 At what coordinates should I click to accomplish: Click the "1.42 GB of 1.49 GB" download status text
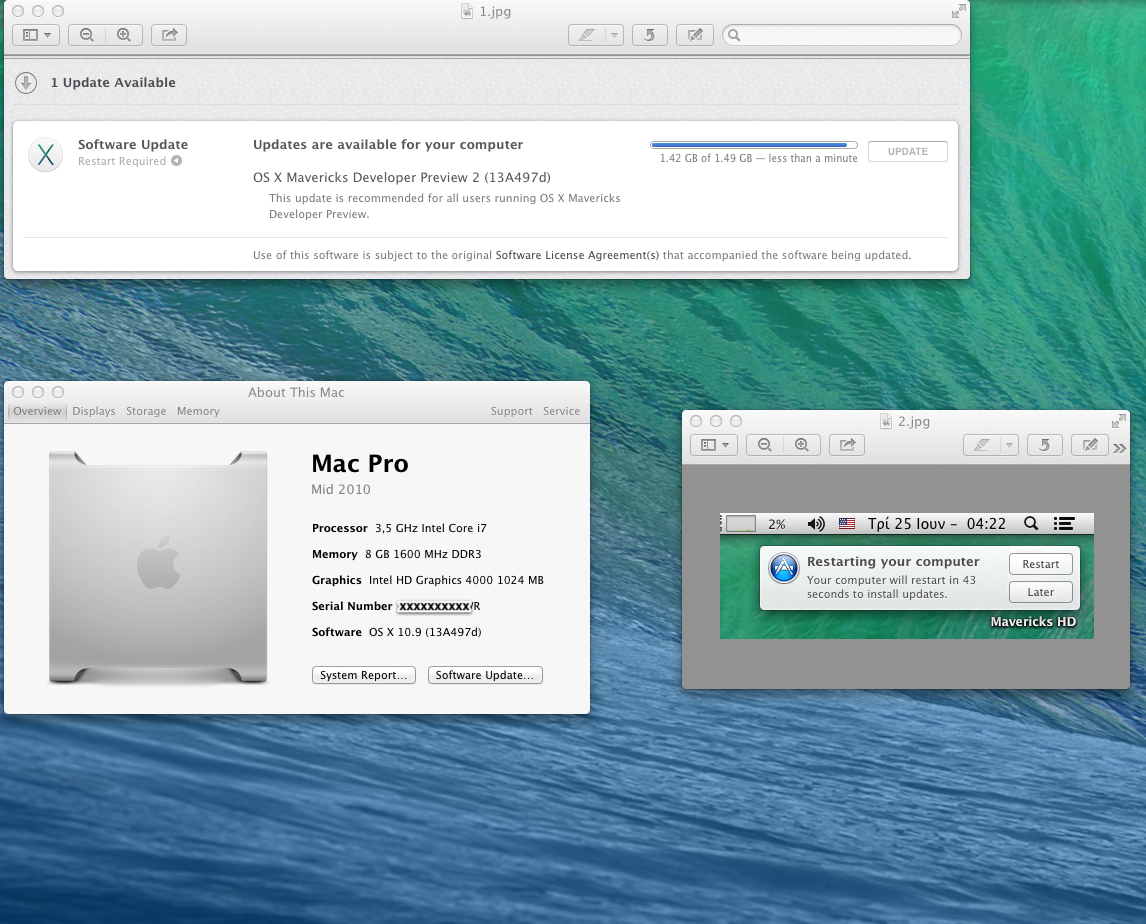706,158
